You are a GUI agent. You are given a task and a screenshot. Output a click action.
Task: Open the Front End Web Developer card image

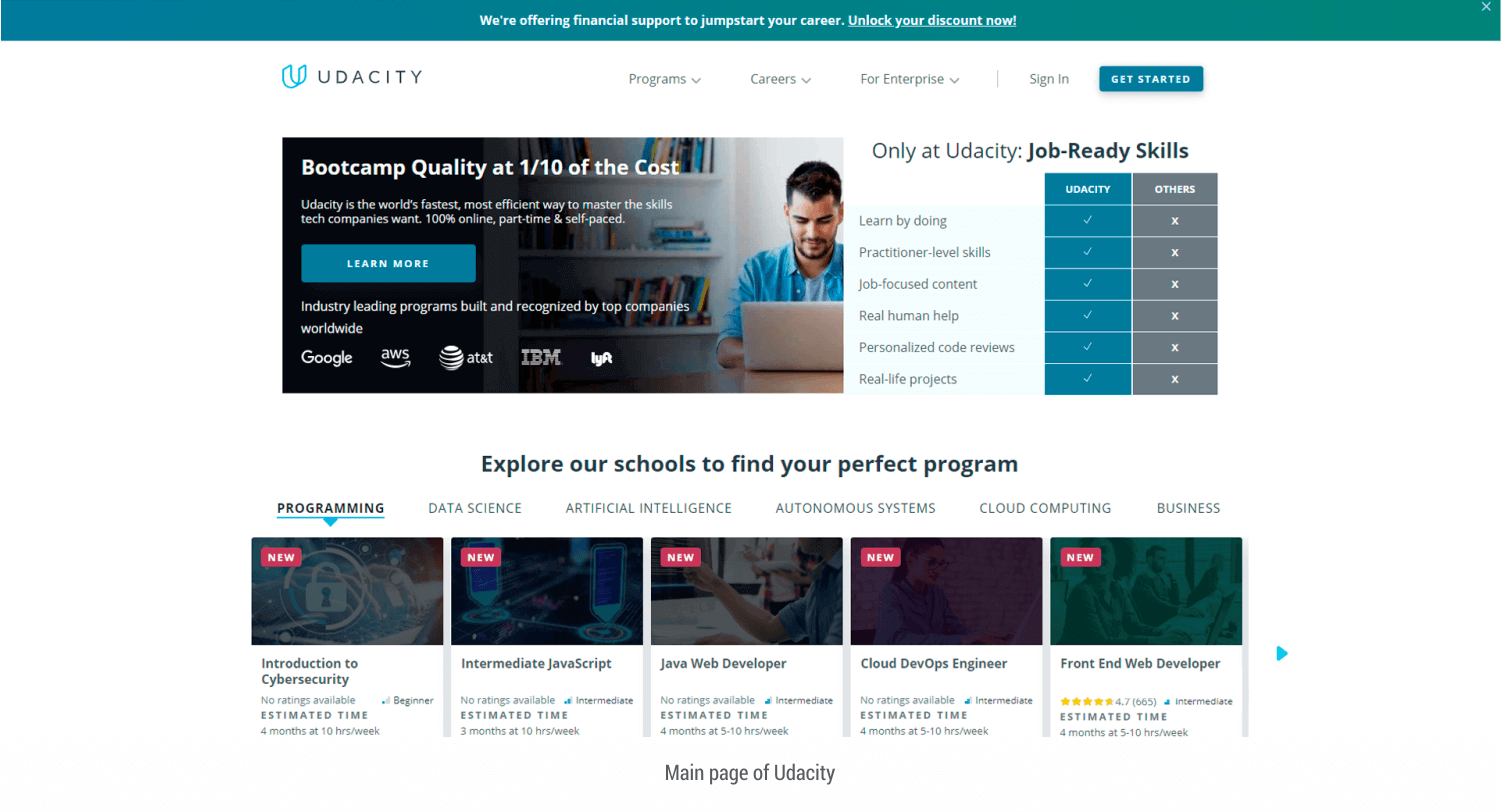pos(1146,591)
